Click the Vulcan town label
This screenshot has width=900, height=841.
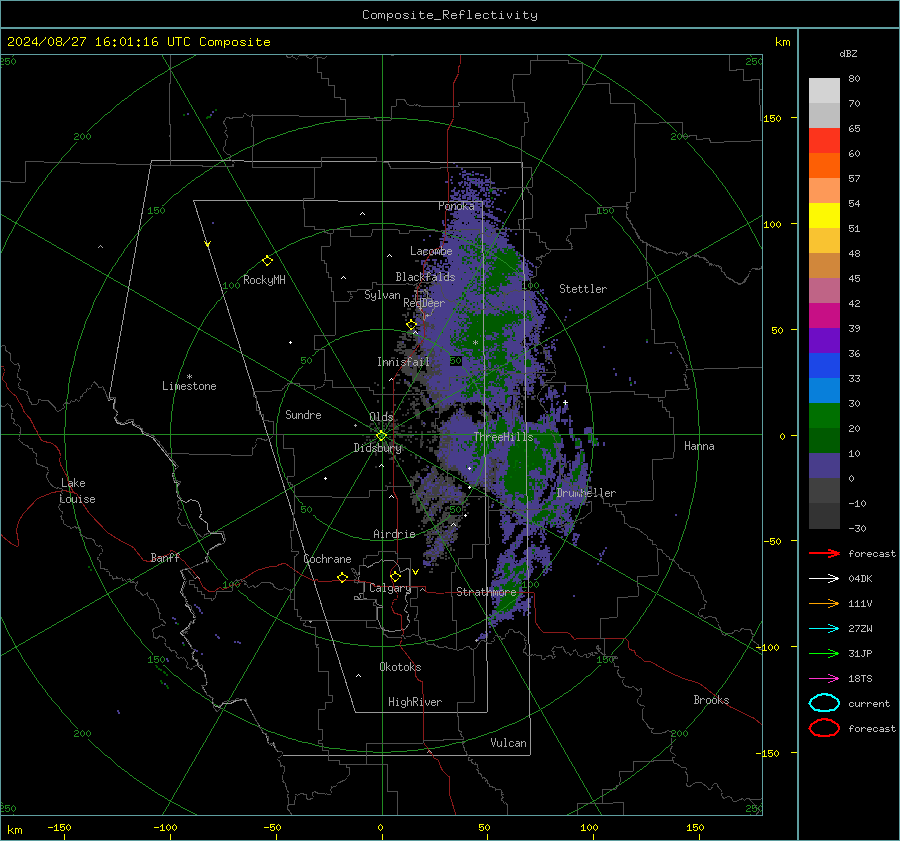pos(508,743)
